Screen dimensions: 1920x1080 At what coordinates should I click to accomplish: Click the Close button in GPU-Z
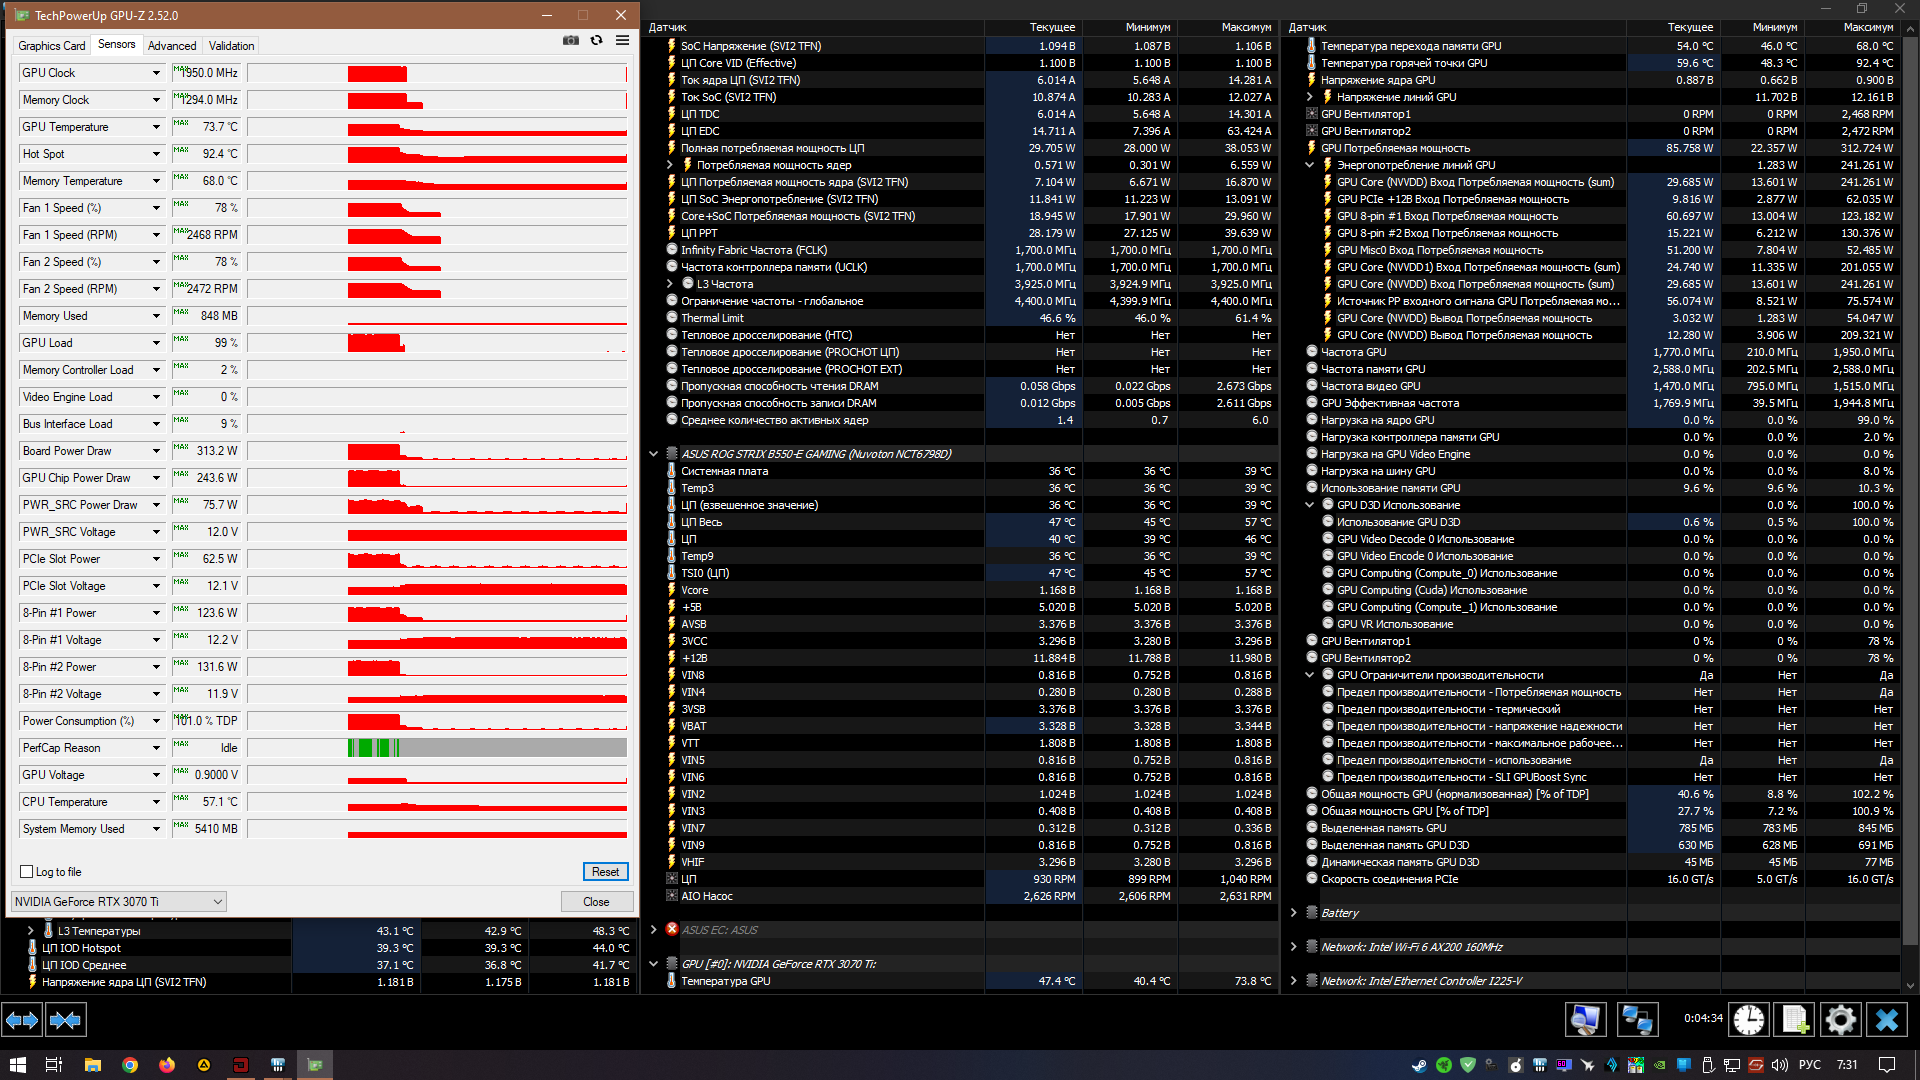coord(596,902)
